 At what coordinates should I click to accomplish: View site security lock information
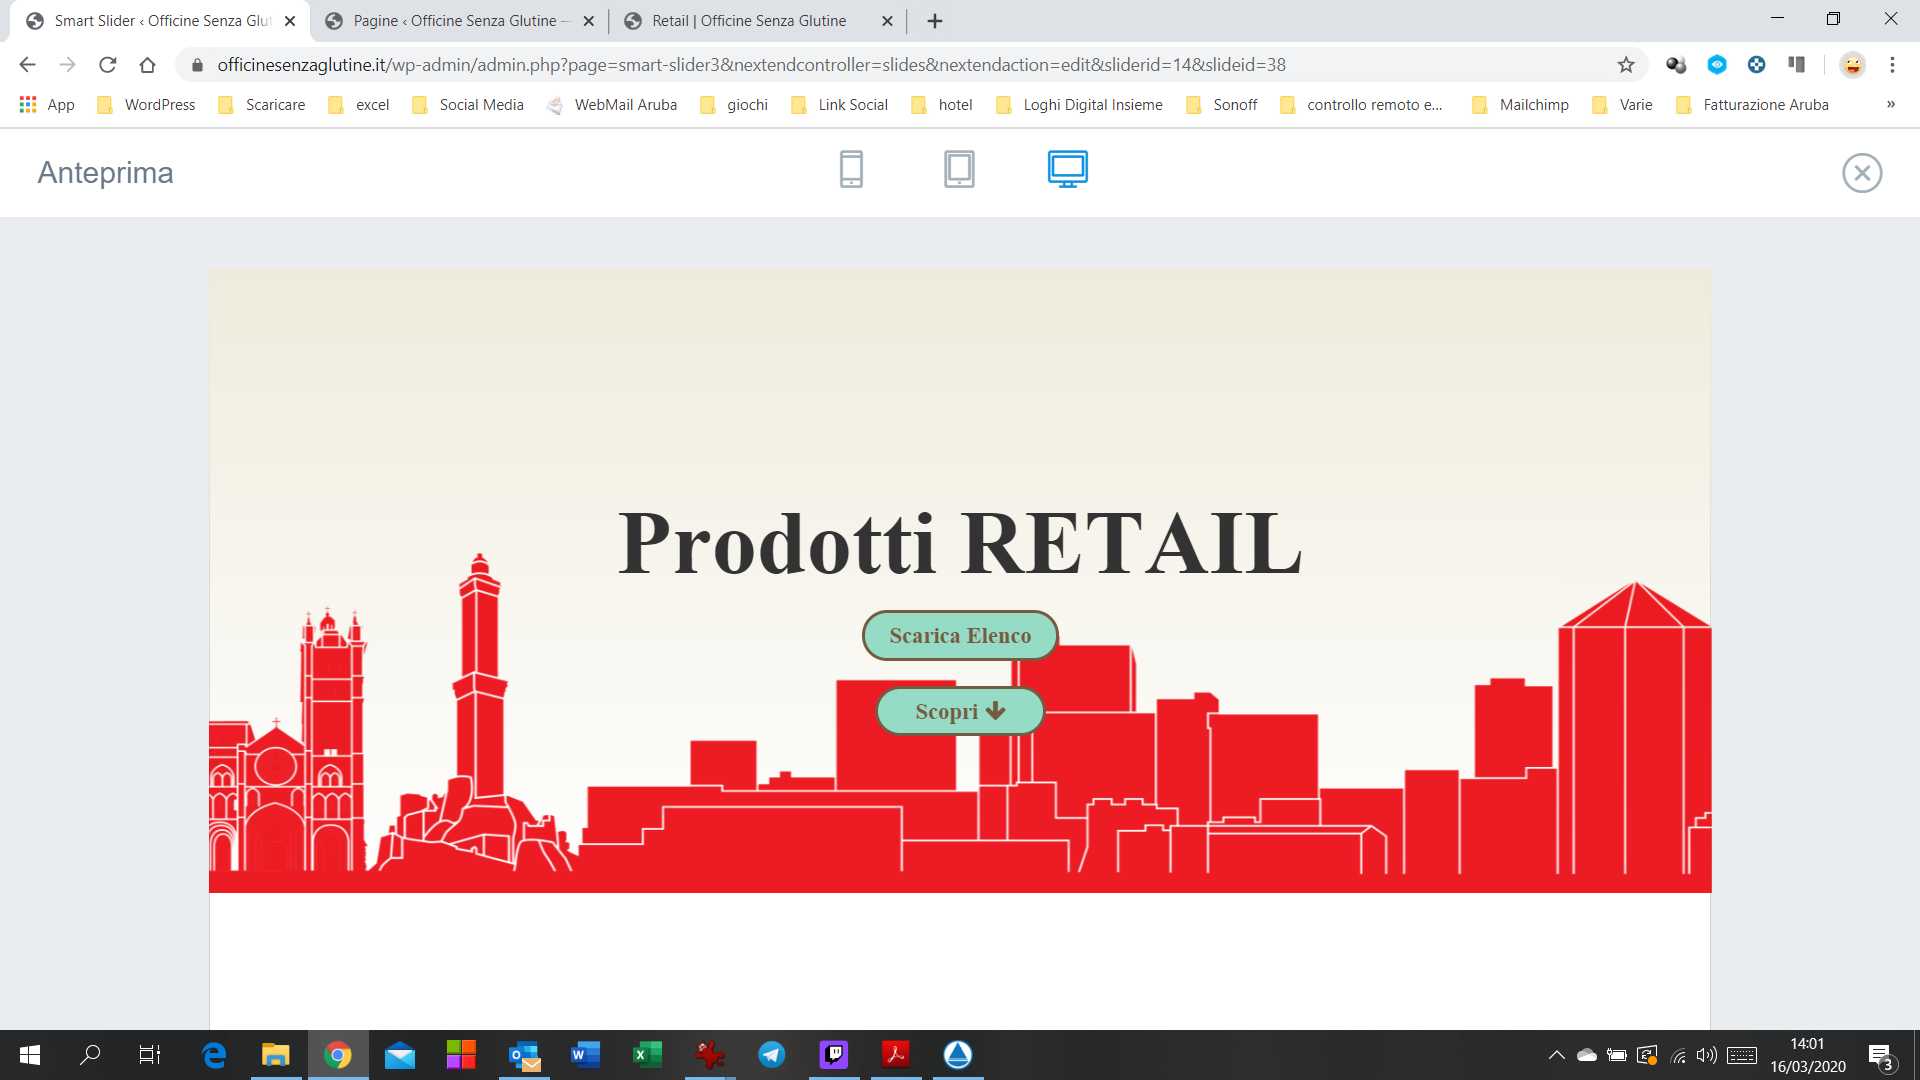pos(197,65)
